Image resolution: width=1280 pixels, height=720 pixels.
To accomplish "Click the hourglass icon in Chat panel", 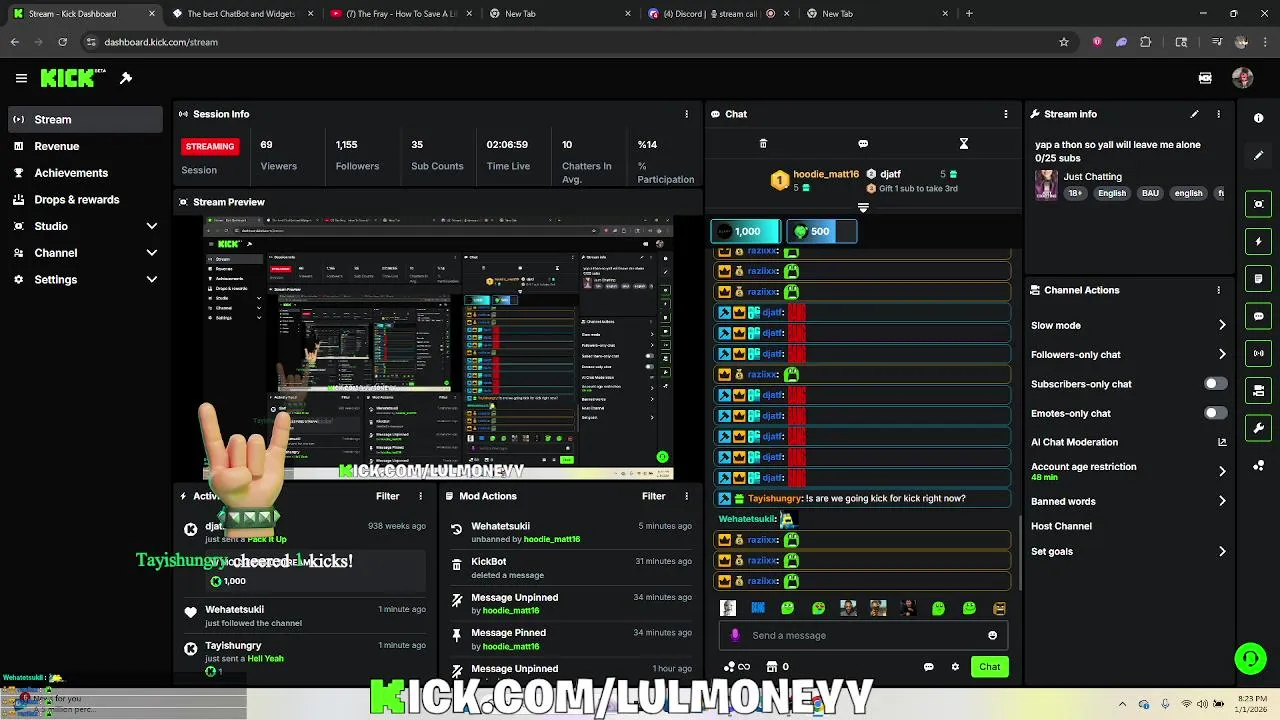I will tap(963, 144).
